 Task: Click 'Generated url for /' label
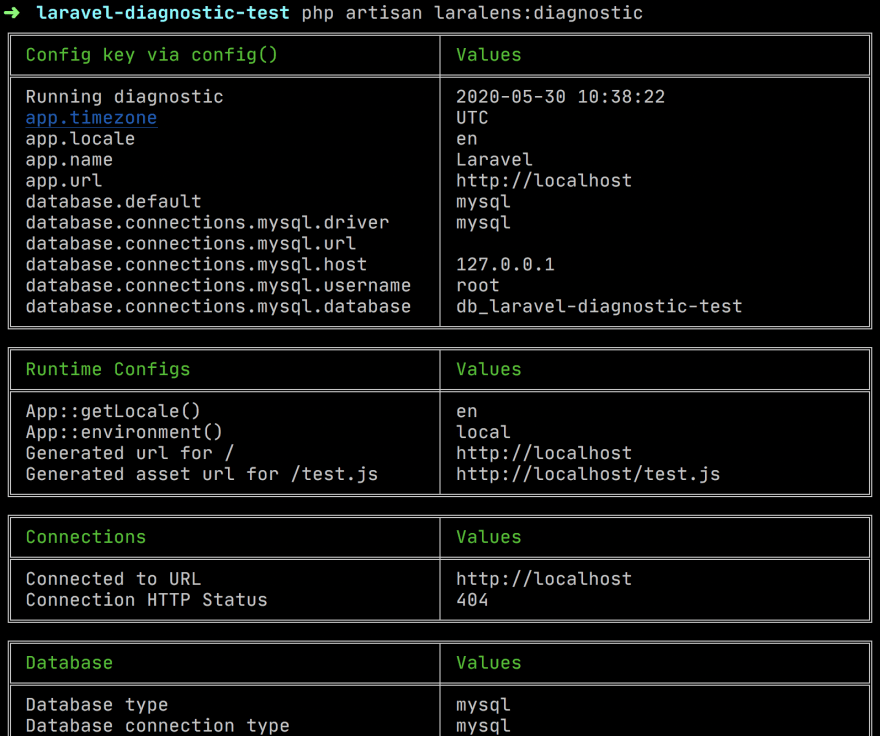pyautogui.click(x=130, y=453)
